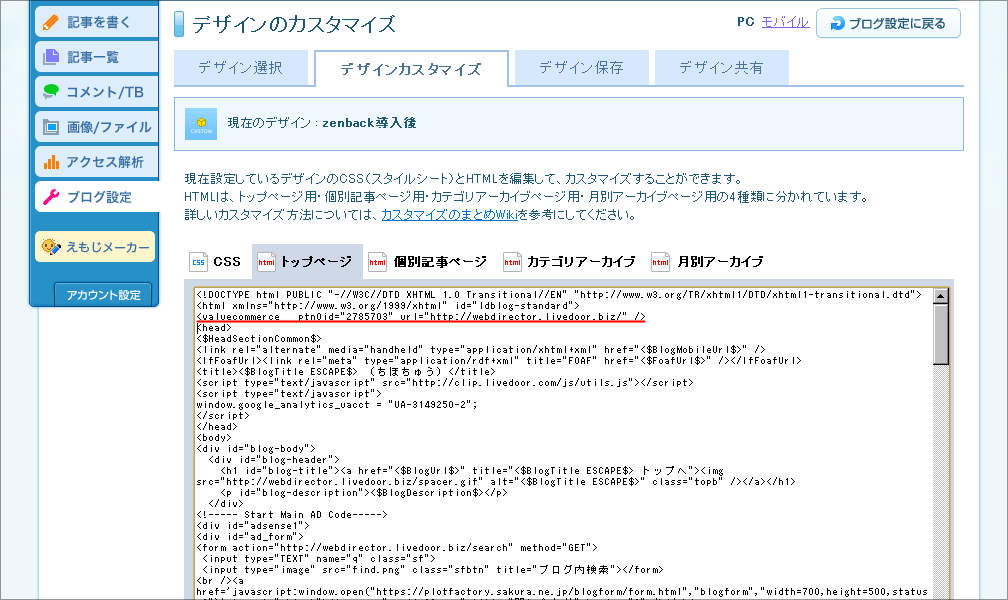The width and height of the screenshot is (1008, 600).
Task: Click the <div id="blog-body"> code line
Action: tap(256, 448)
